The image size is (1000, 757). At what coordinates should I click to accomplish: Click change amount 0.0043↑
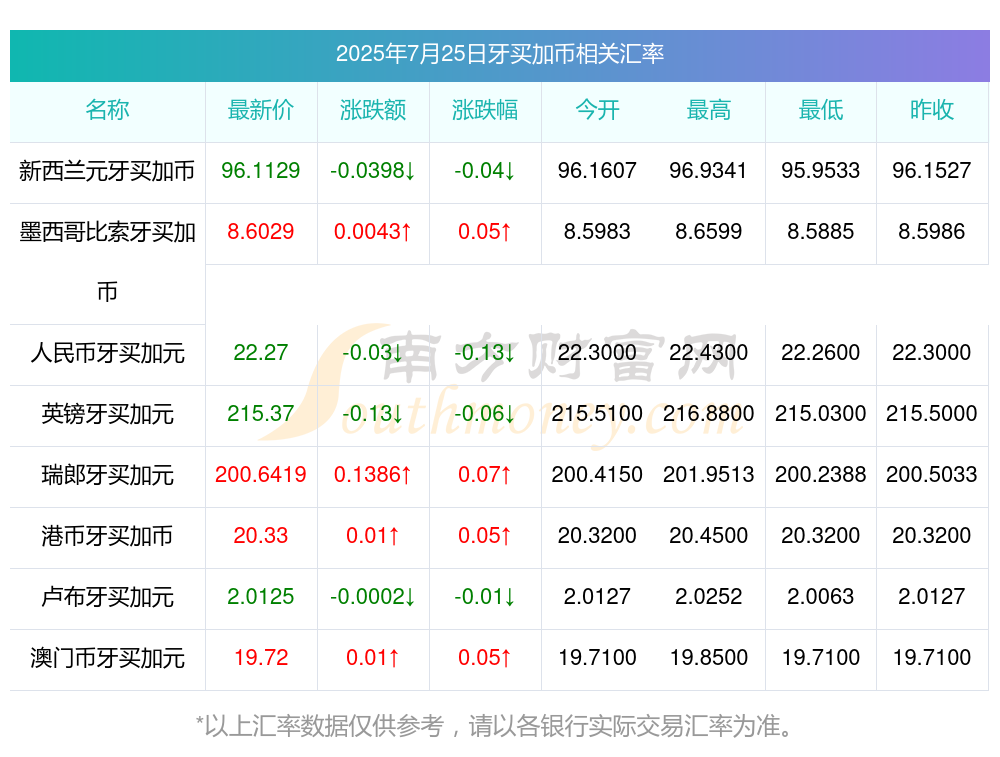coord(373,232)
